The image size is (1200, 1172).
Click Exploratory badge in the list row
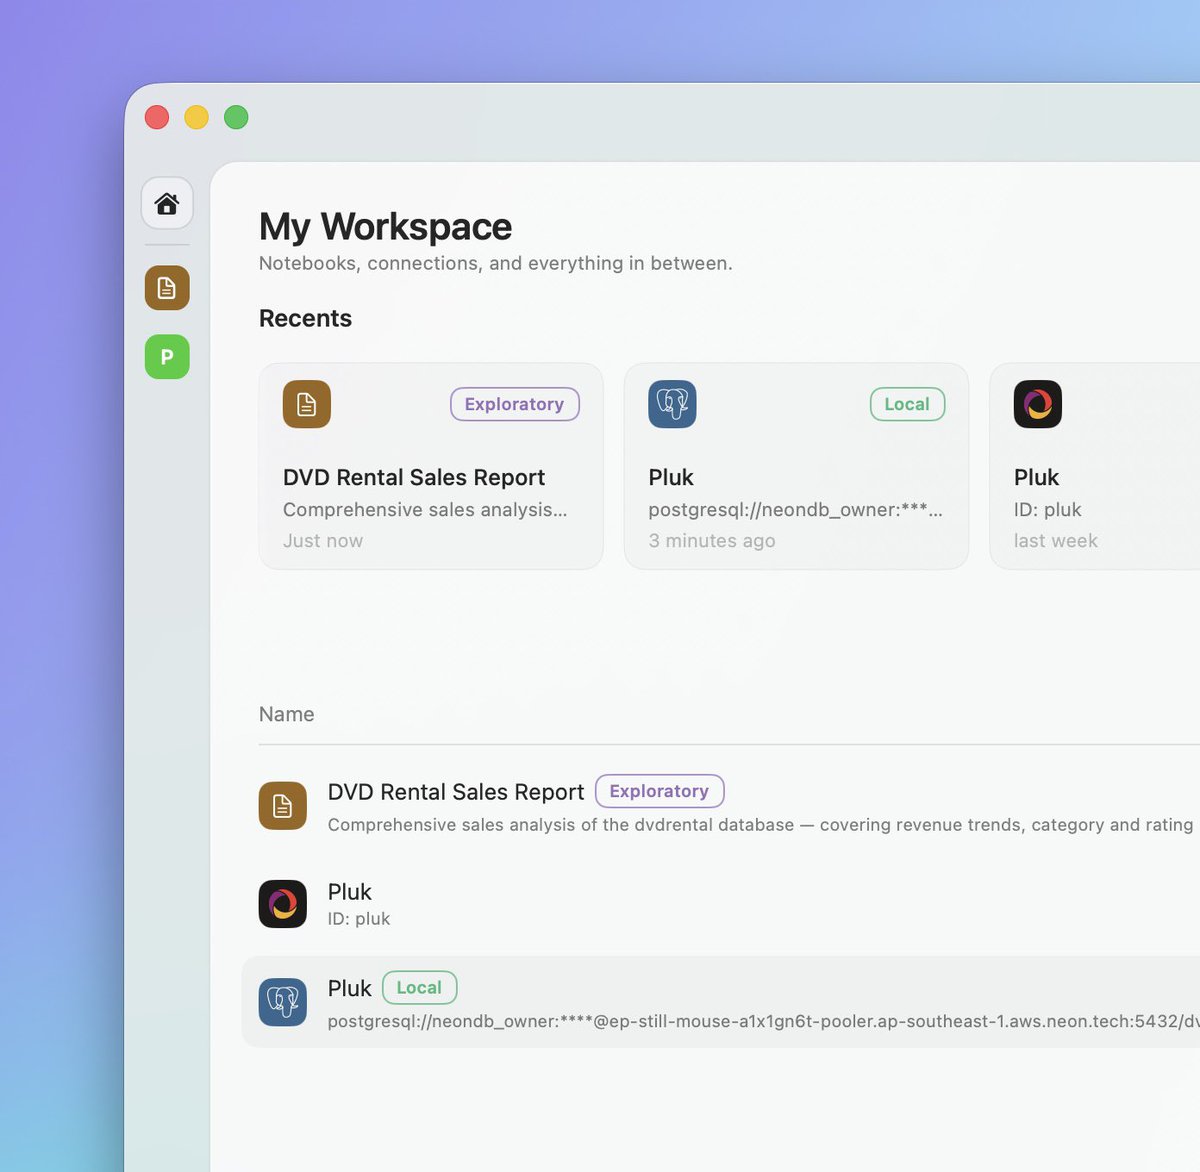point(660,791)
